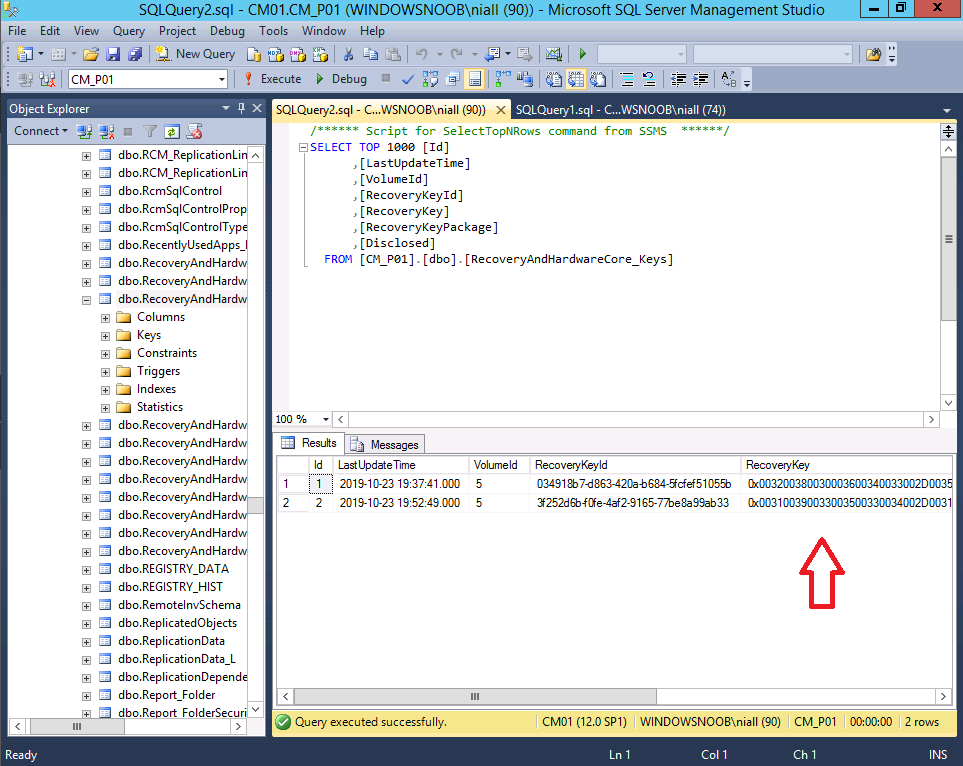Parse the query with the checkmark icon

(x=408, y=79)
